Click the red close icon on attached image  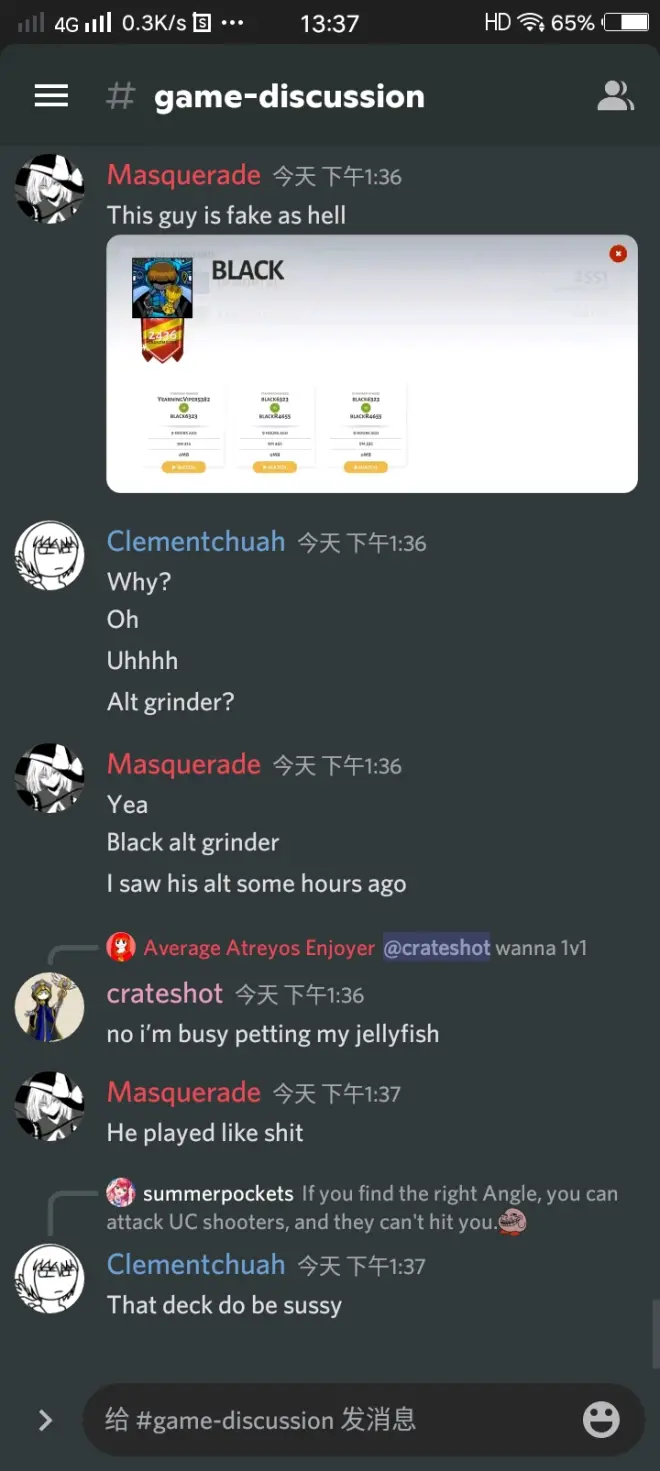618,254
